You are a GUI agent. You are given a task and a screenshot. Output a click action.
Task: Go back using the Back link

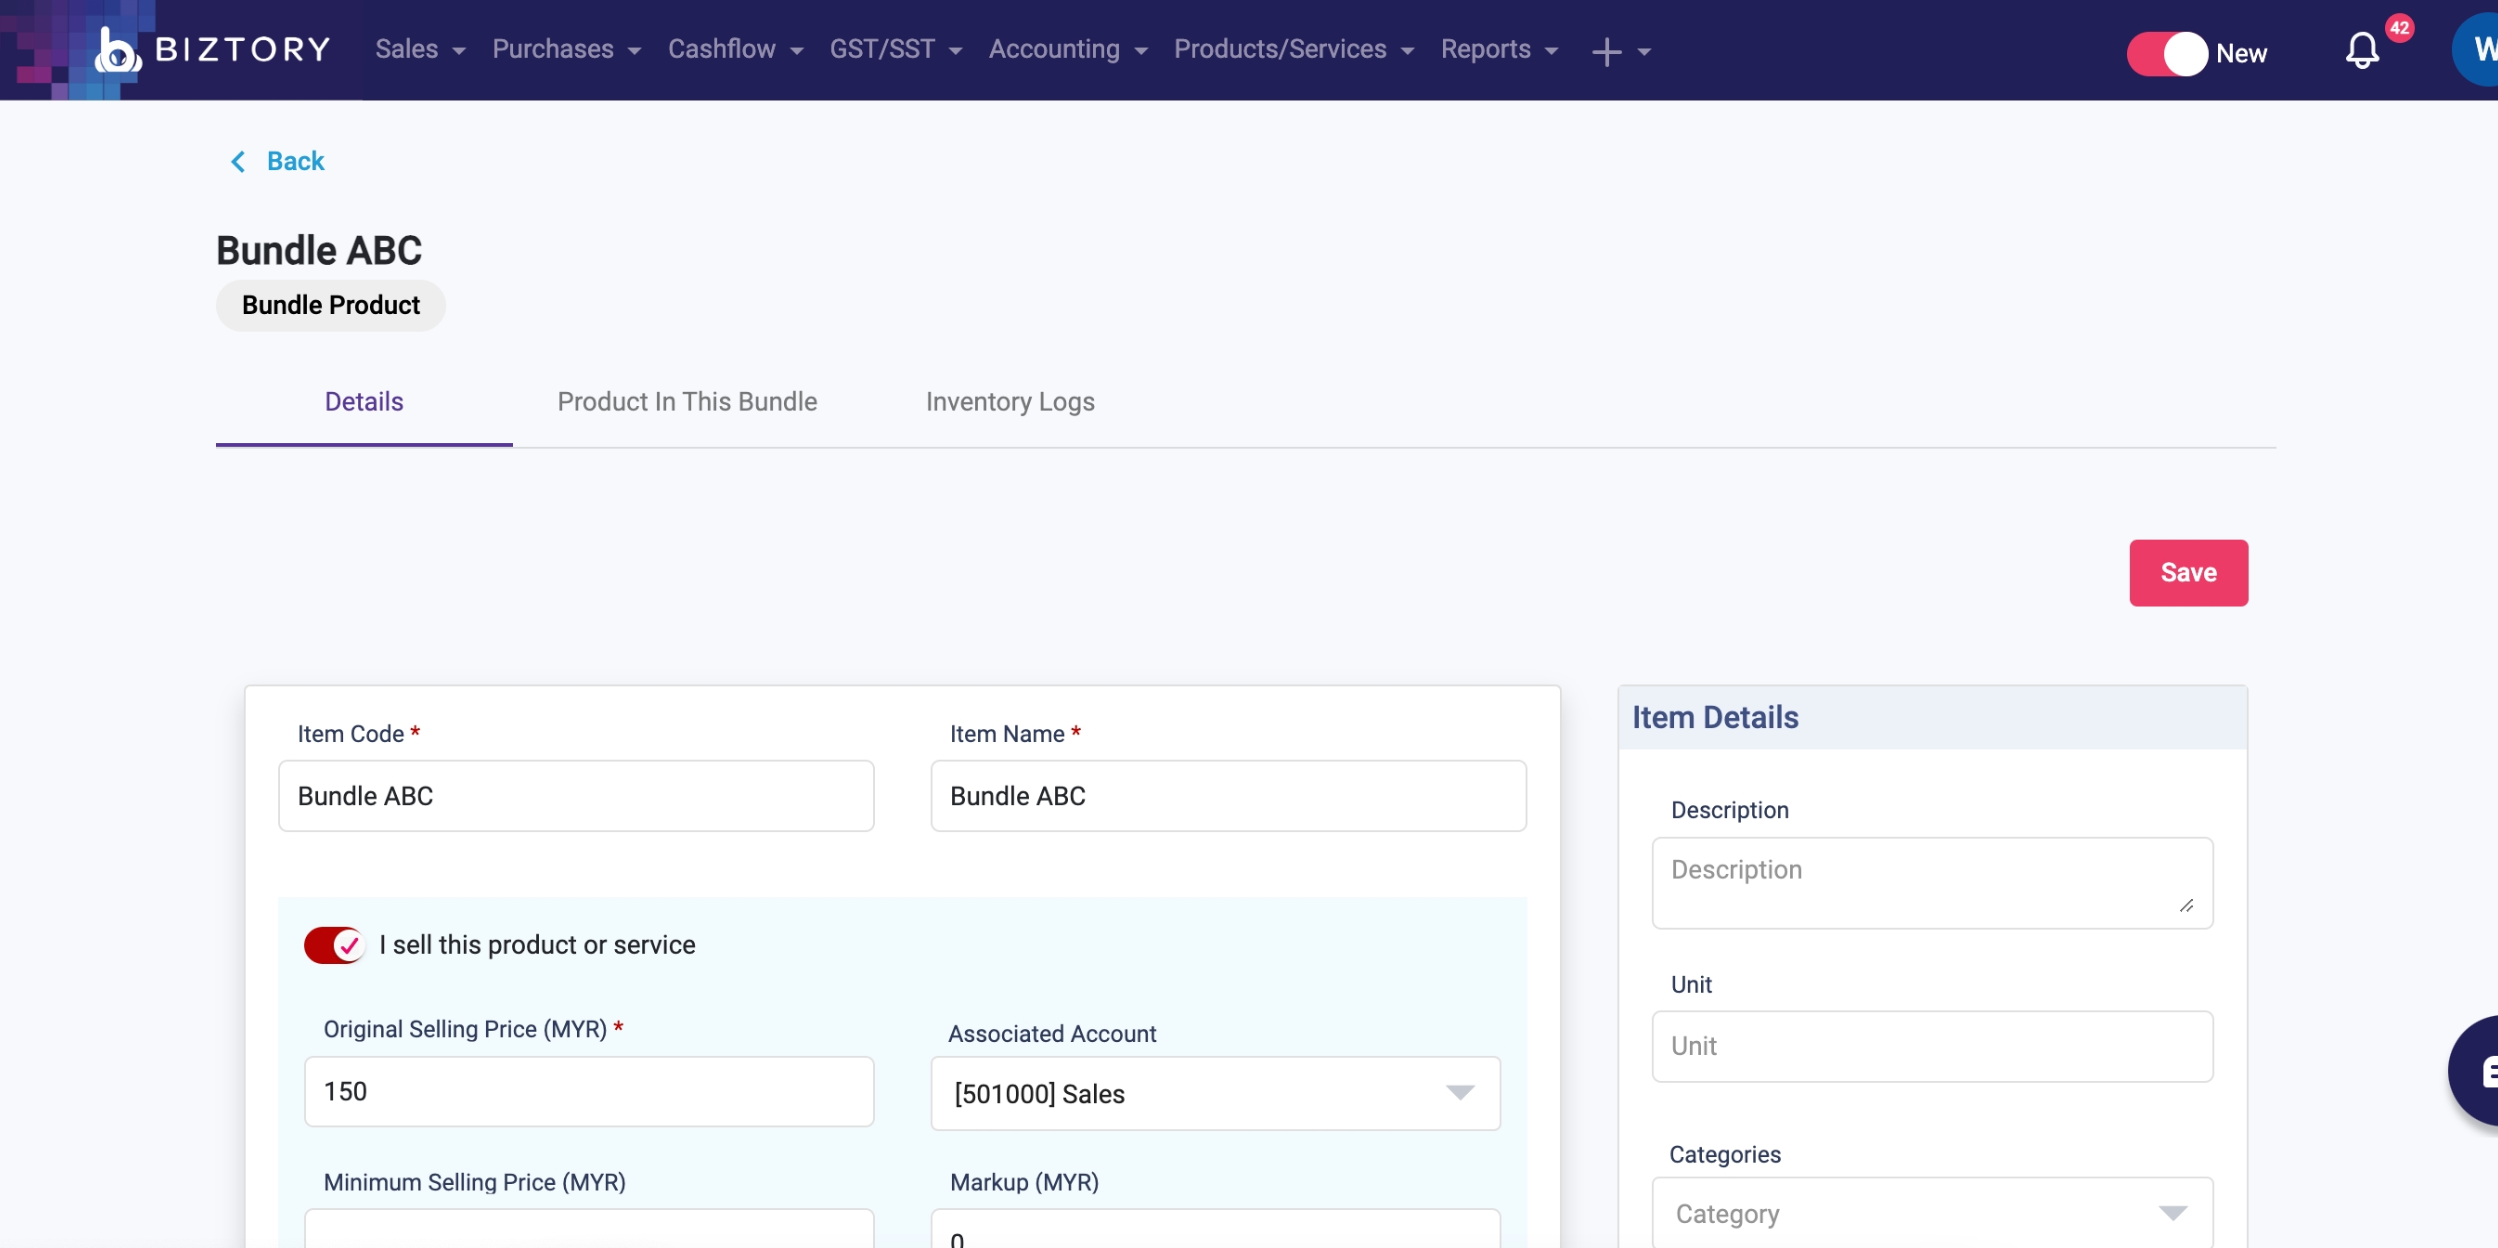295,161
